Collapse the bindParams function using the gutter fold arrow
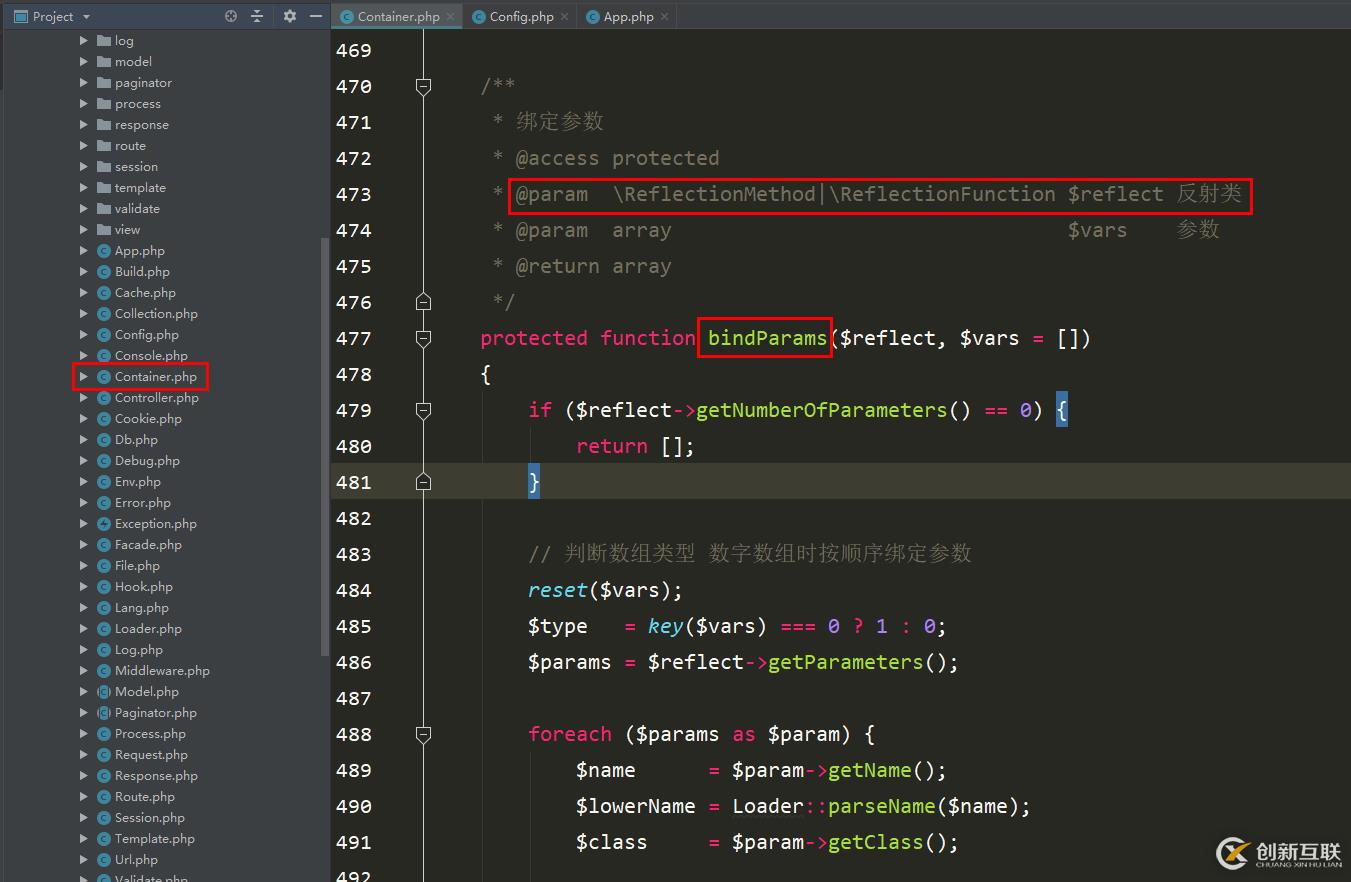1351x882 pixels. click(422, 338)
